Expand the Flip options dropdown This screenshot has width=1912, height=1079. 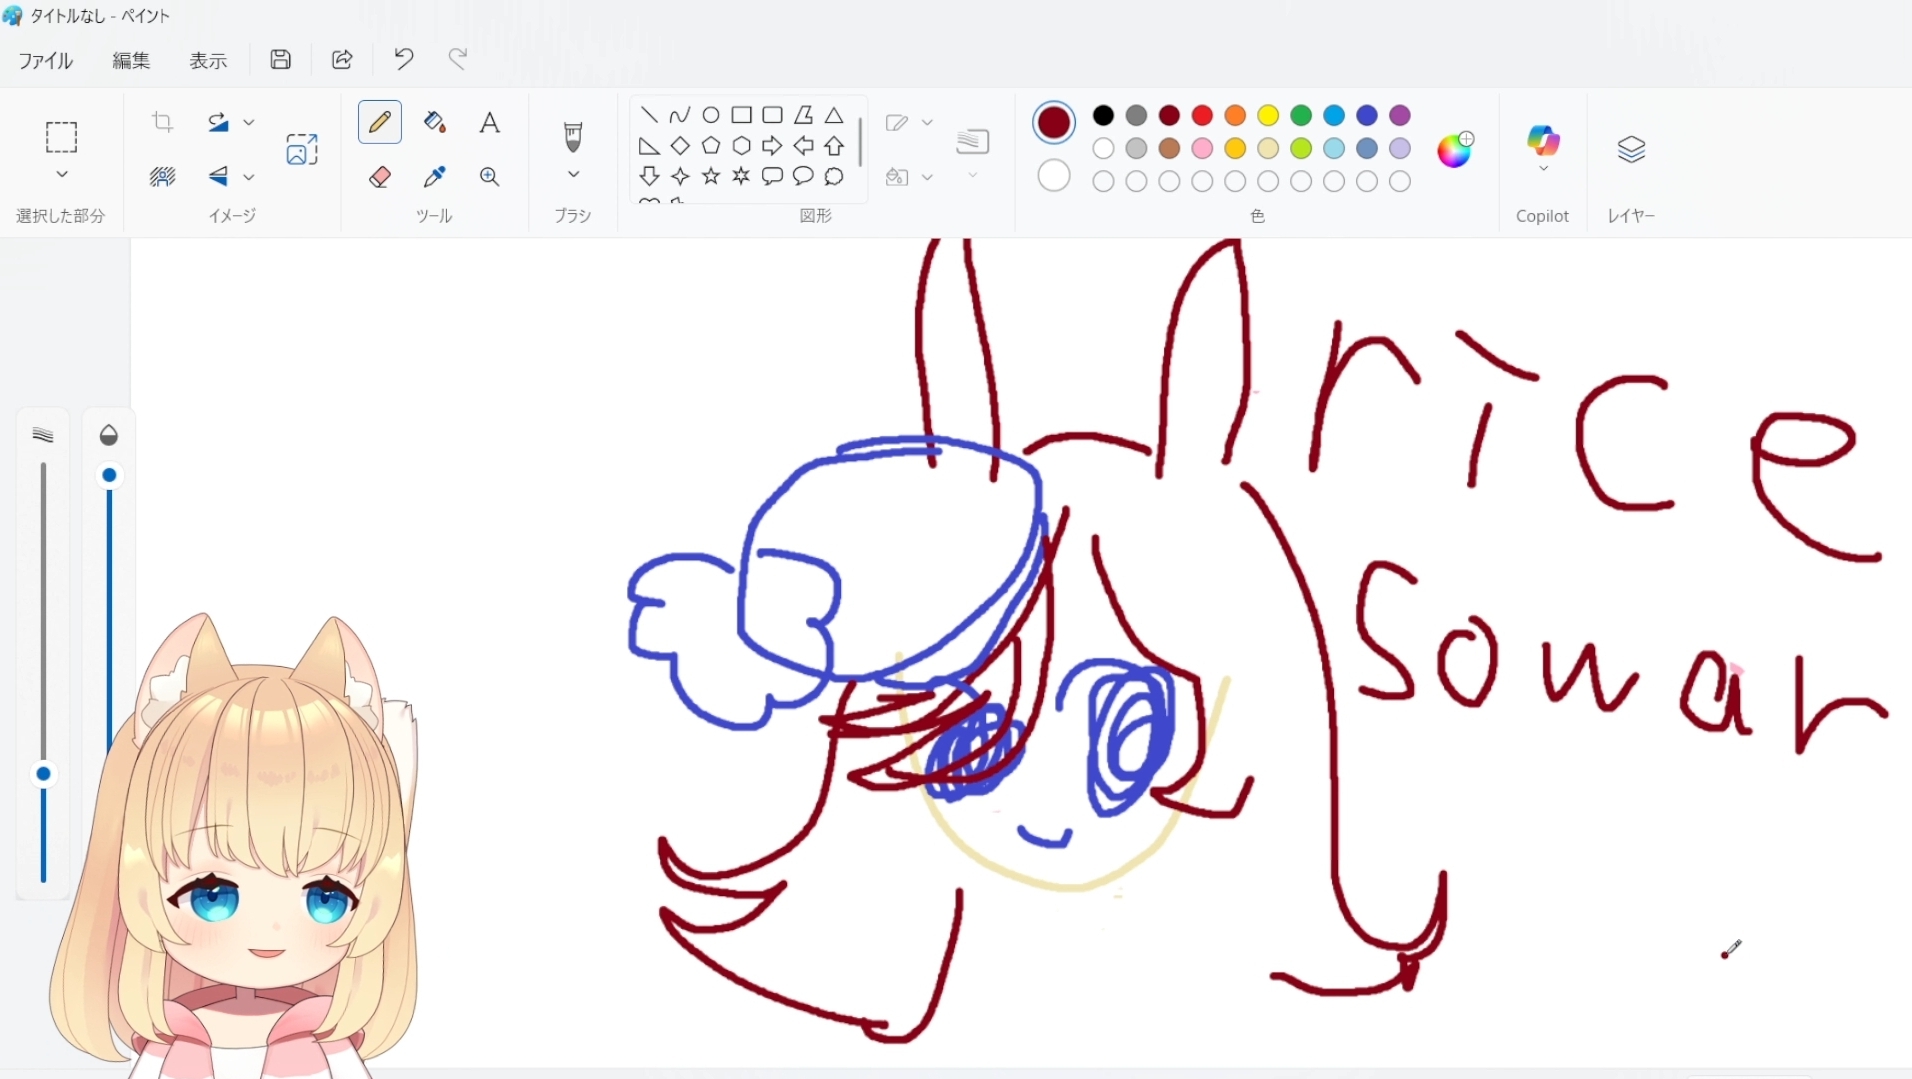pos(249,177)
